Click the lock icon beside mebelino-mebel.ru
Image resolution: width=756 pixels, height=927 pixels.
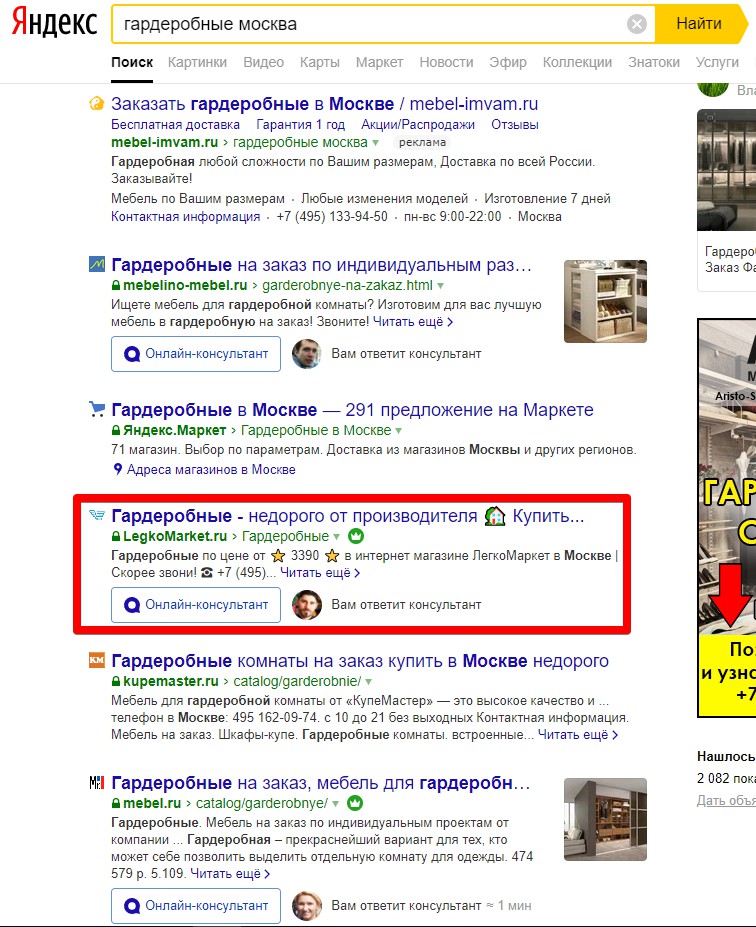point(116,285)
